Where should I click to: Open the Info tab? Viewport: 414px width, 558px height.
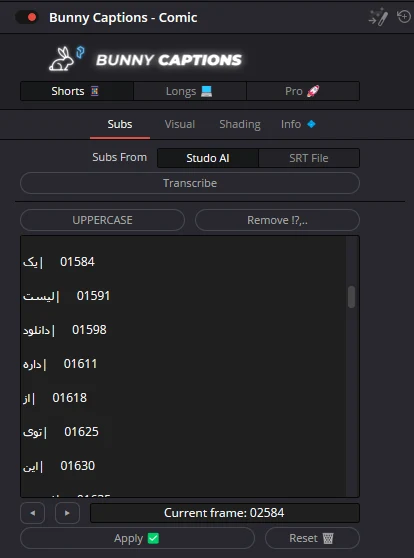[x=291, y=124]
